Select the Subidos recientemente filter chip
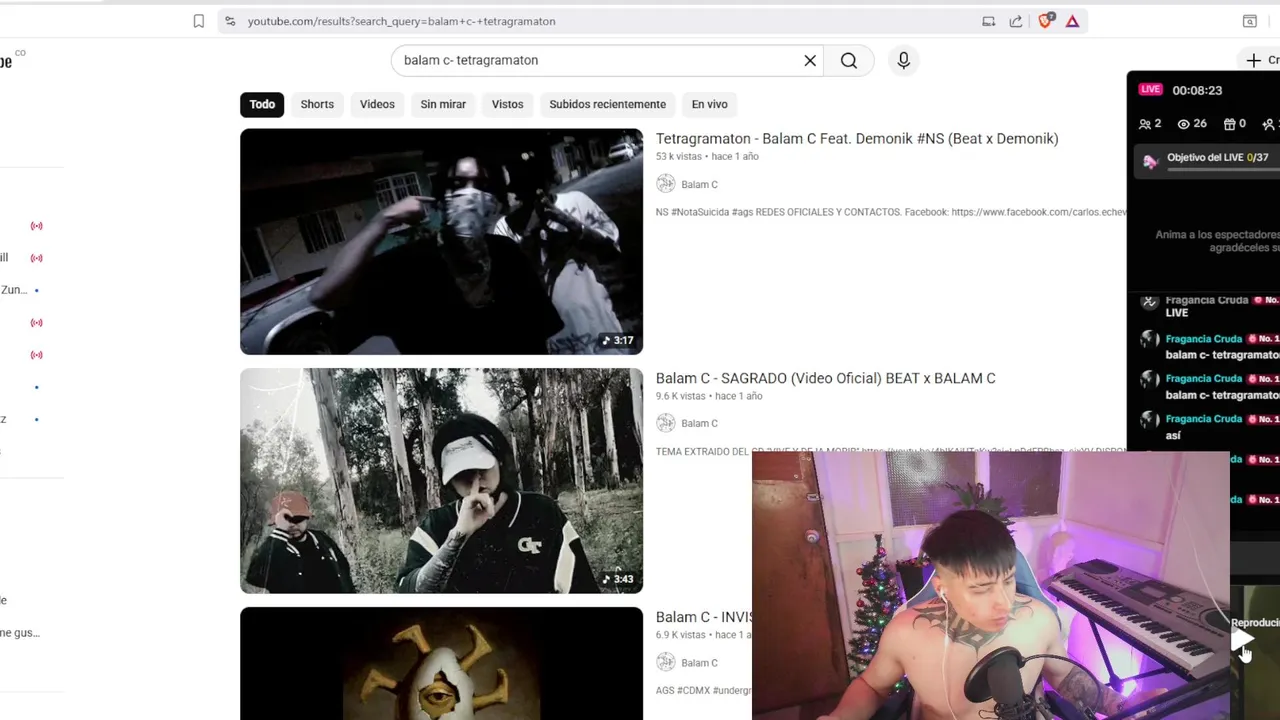The image size is (1280, 720). point(607,104)
